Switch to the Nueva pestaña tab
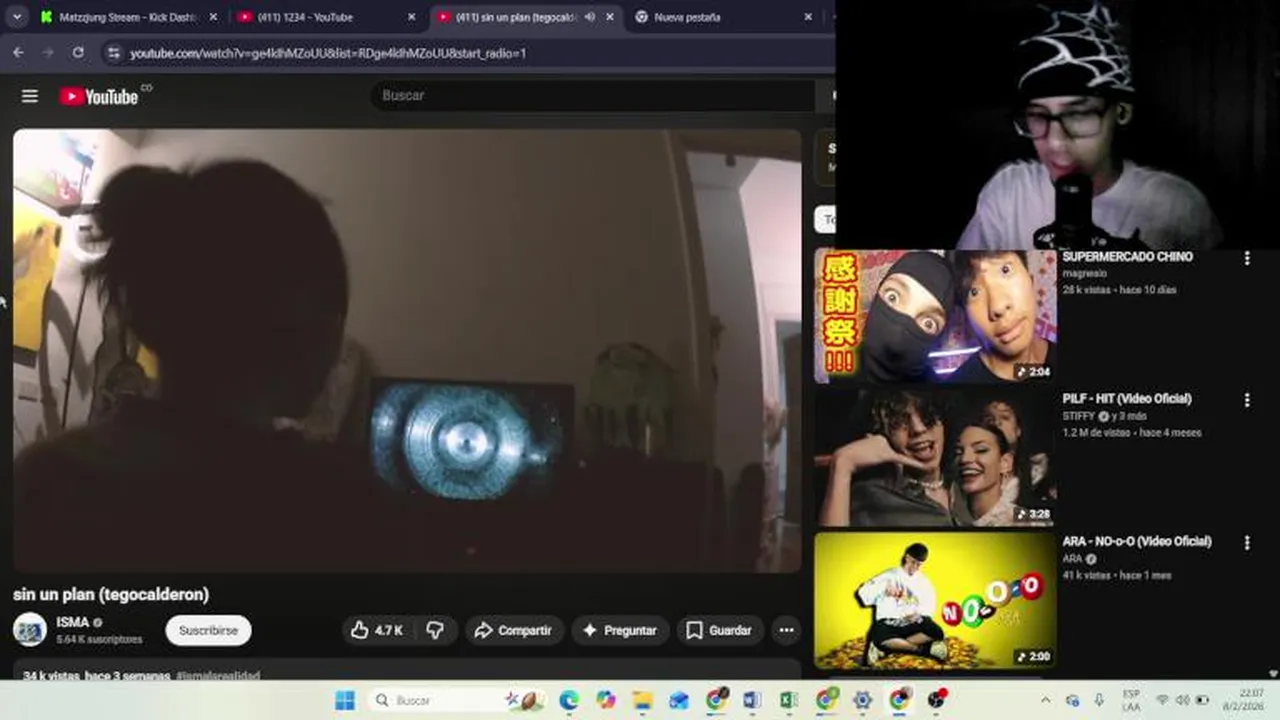Screen dimensions: 1280x720 click(x=687, y=17)
